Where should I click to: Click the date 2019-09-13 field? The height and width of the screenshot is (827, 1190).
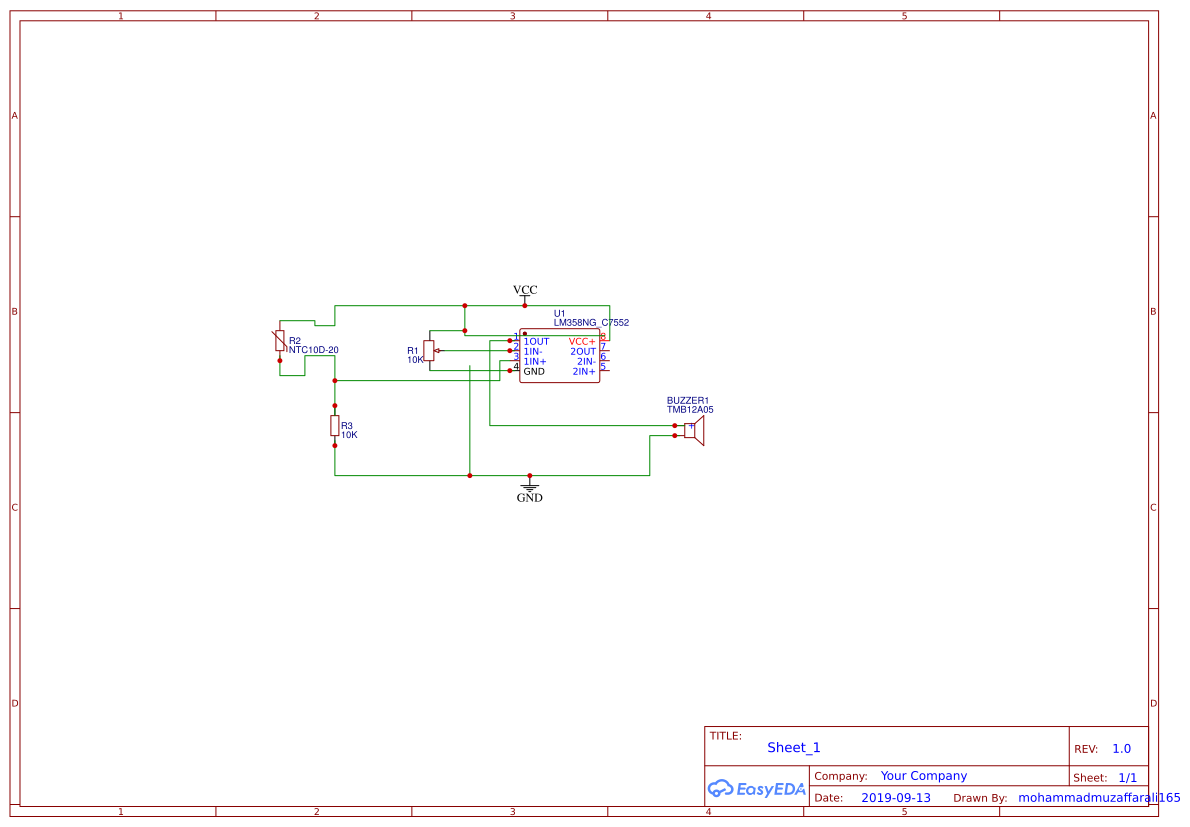896,797
